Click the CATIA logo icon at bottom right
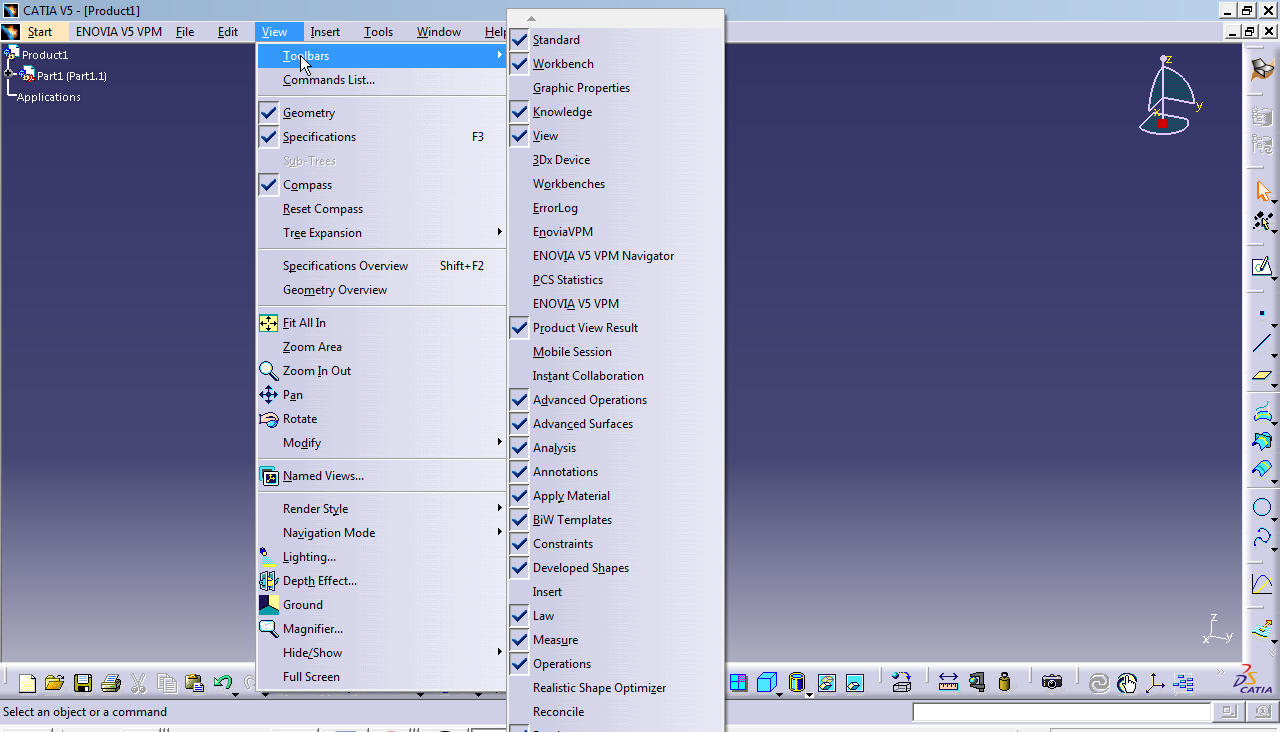Image resolution: width=1280 pixels, height=732 pixels. click(1252, 680)
